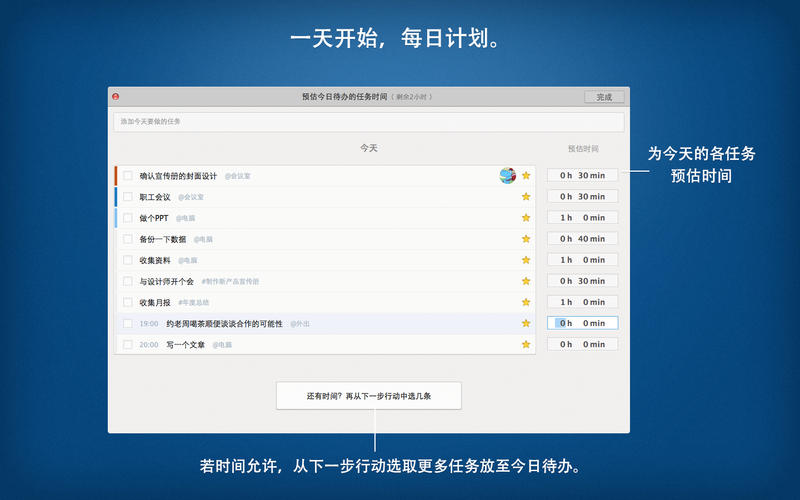Image resolution: width=800 pixels, height=500 pixels.
Task: Unstar the 备份一下数据 task
Action: (x=526, y=239)
